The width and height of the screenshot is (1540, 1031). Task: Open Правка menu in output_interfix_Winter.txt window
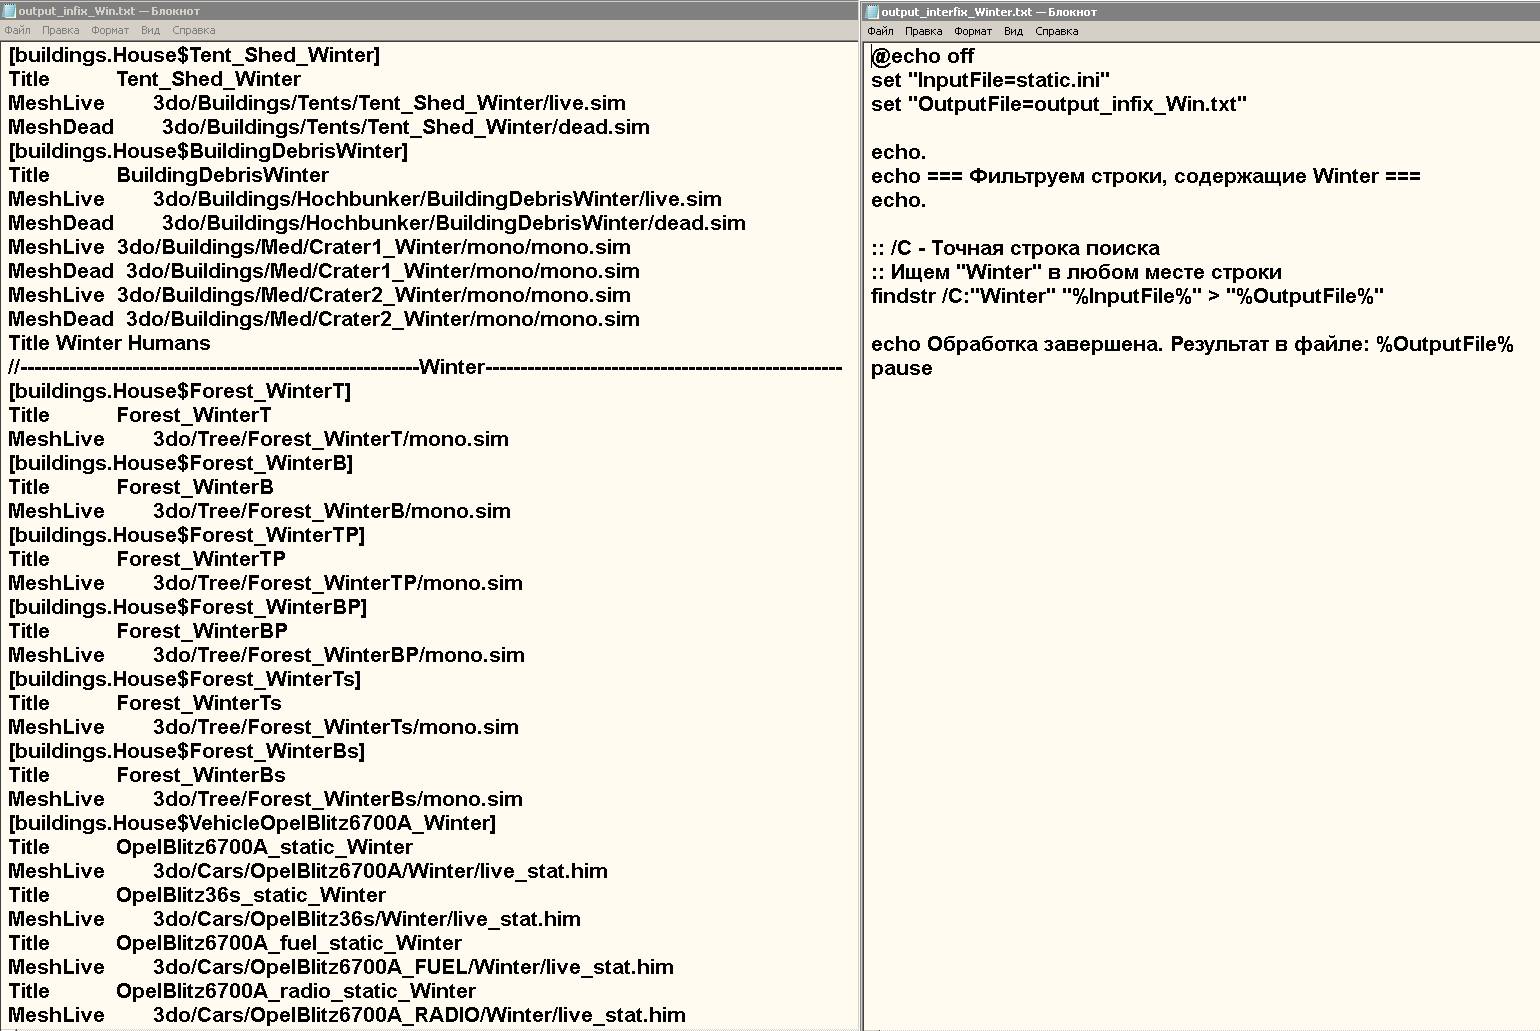click(924, 31)
